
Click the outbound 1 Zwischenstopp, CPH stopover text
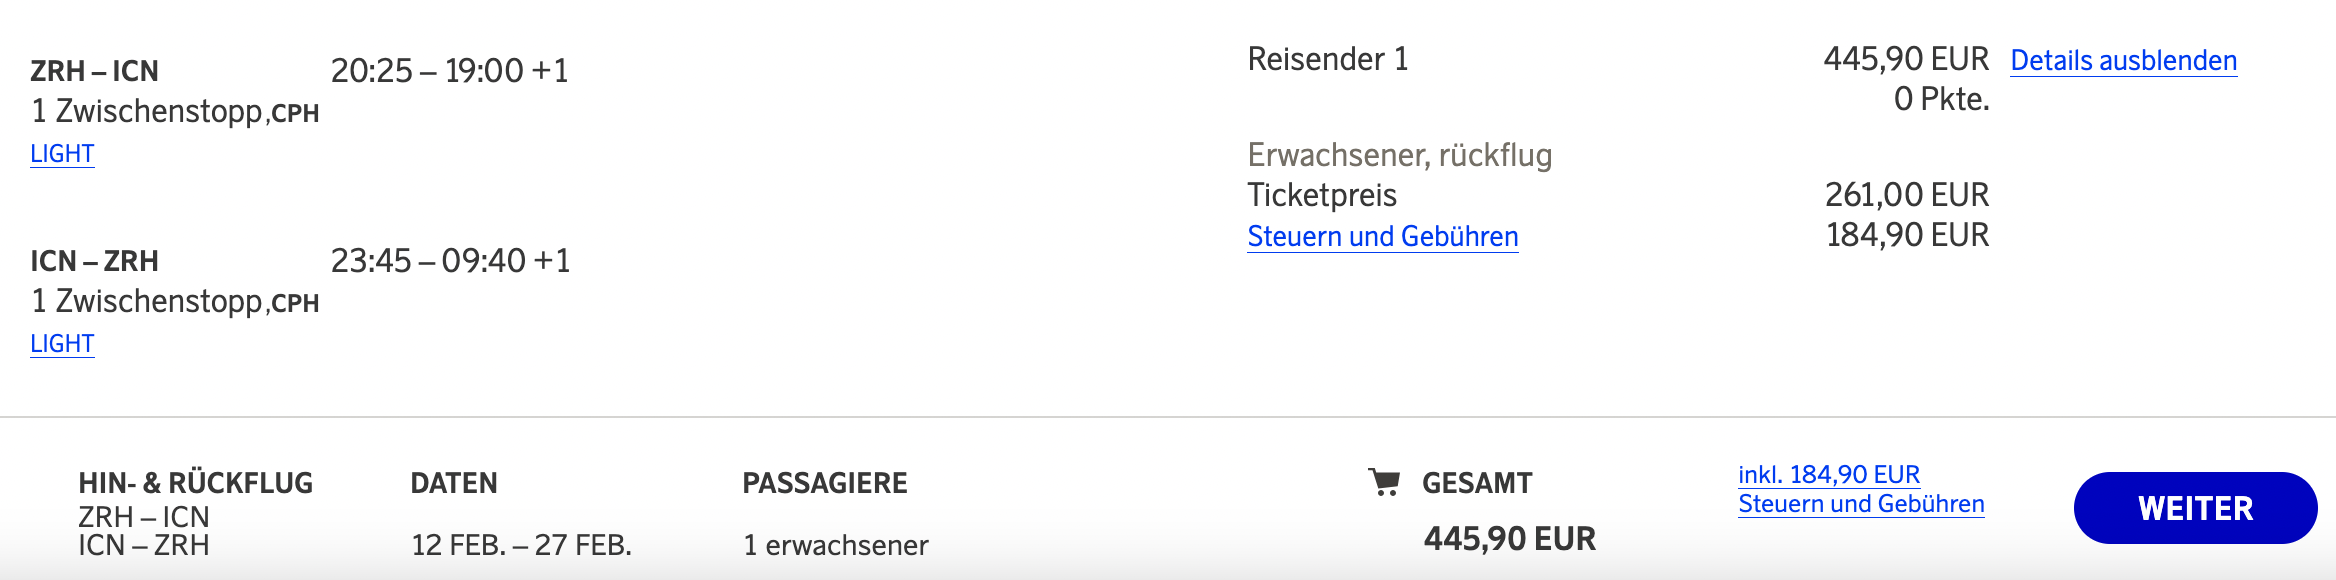[175, 111]
